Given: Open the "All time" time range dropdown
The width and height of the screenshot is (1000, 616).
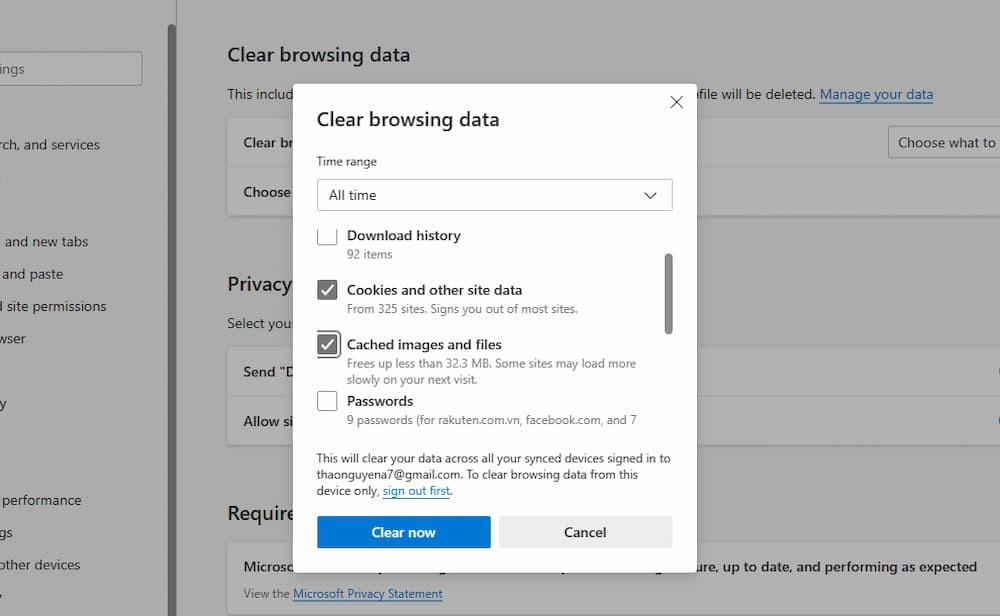Looking at the screenshot, I should click(494, 195).
